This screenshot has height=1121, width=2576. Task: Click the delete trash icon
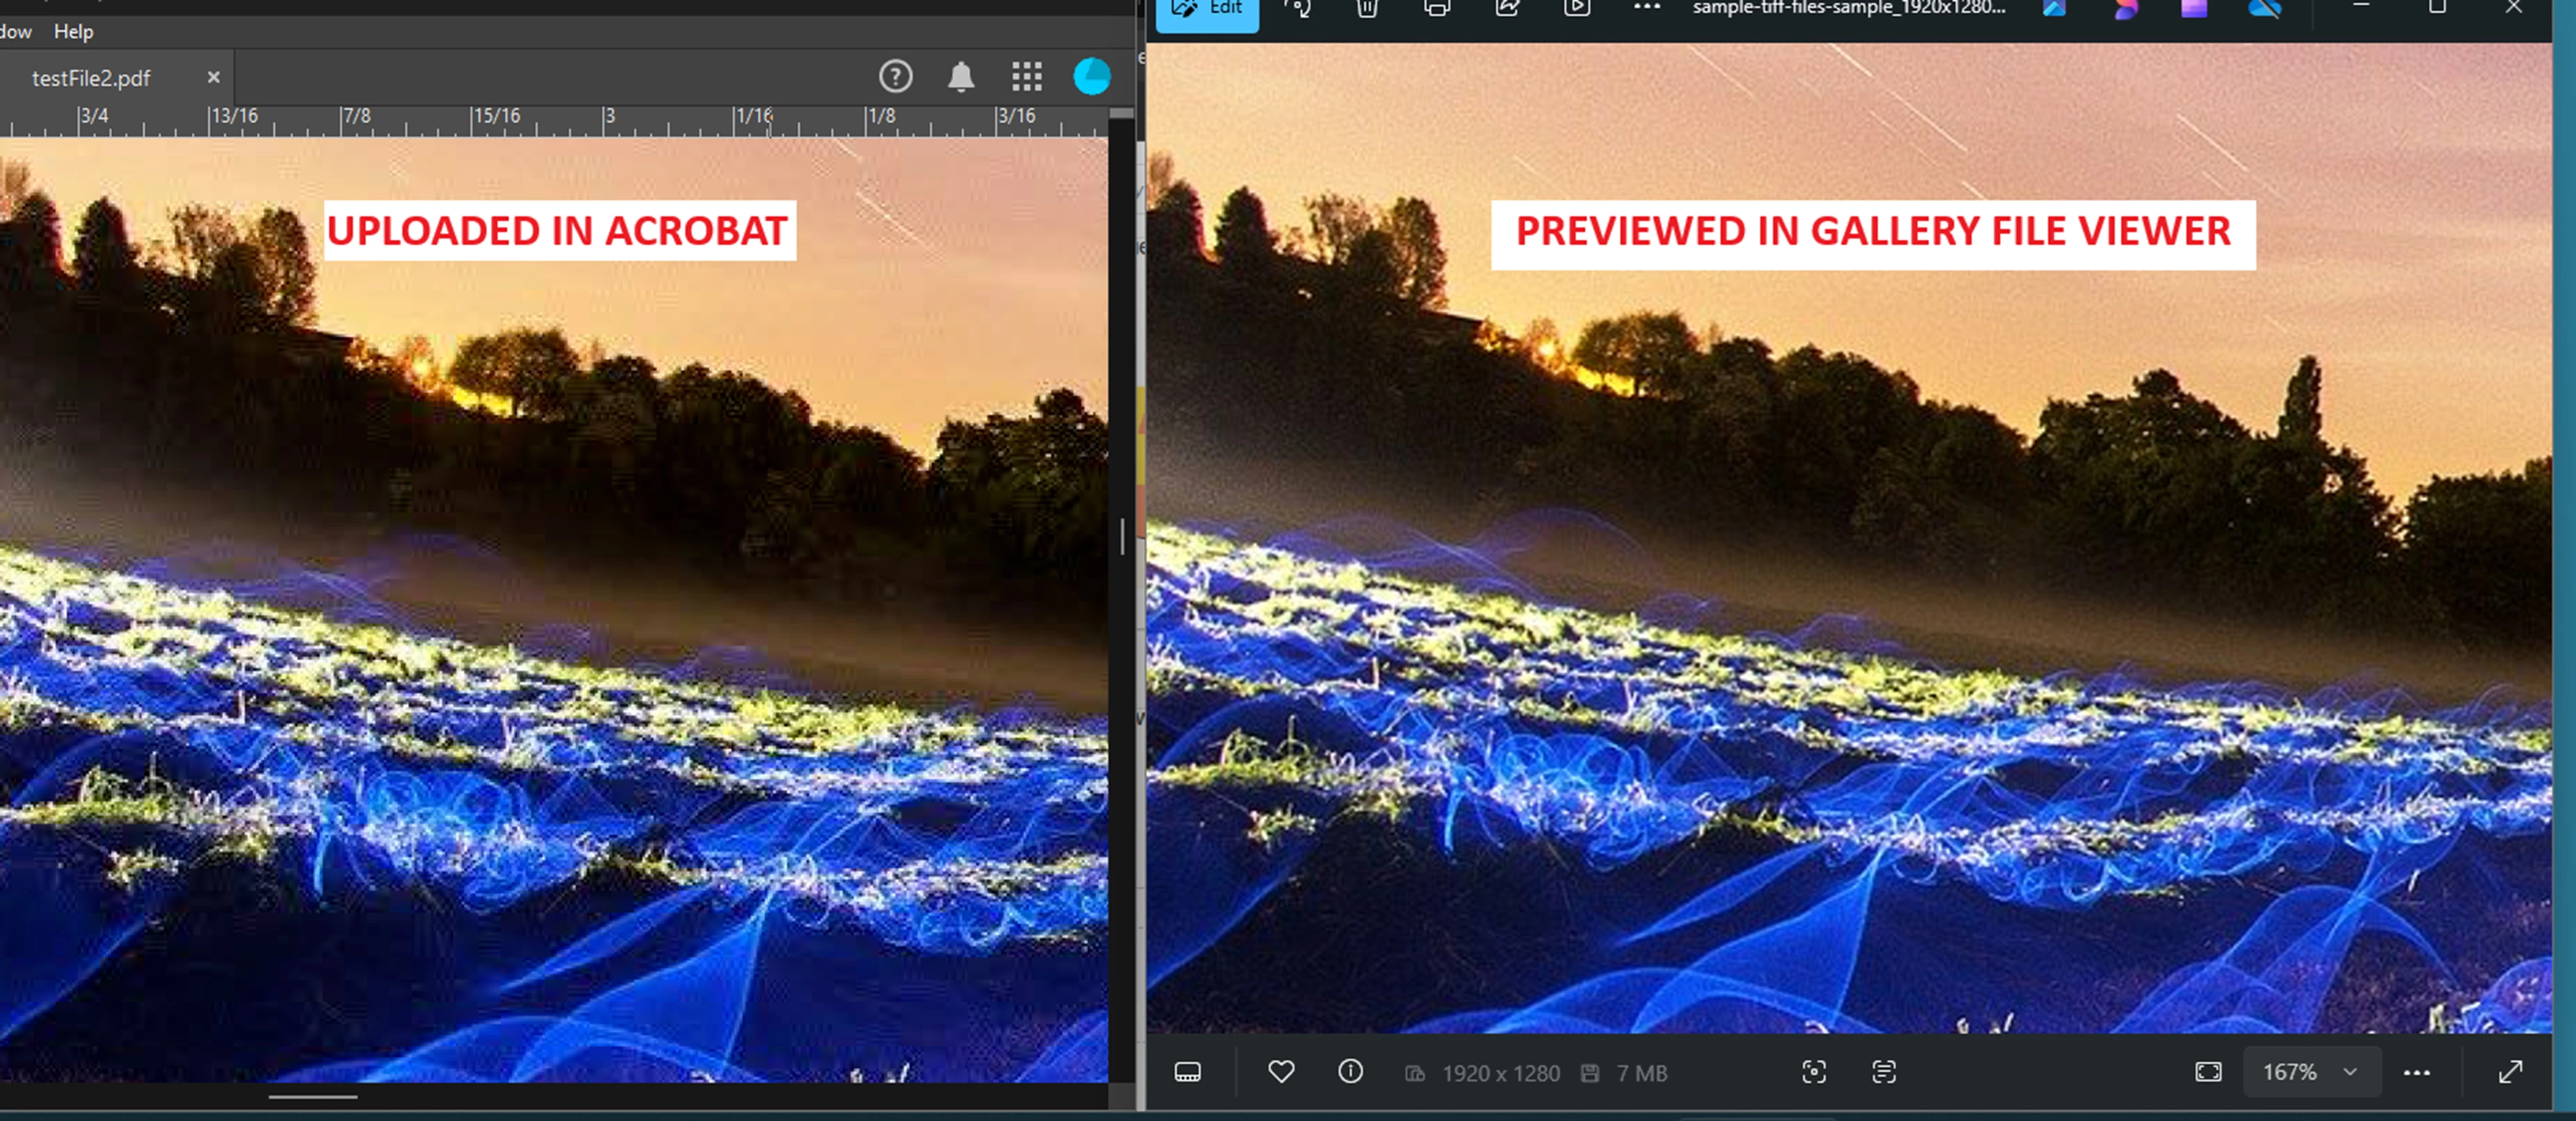(1367, 9)
